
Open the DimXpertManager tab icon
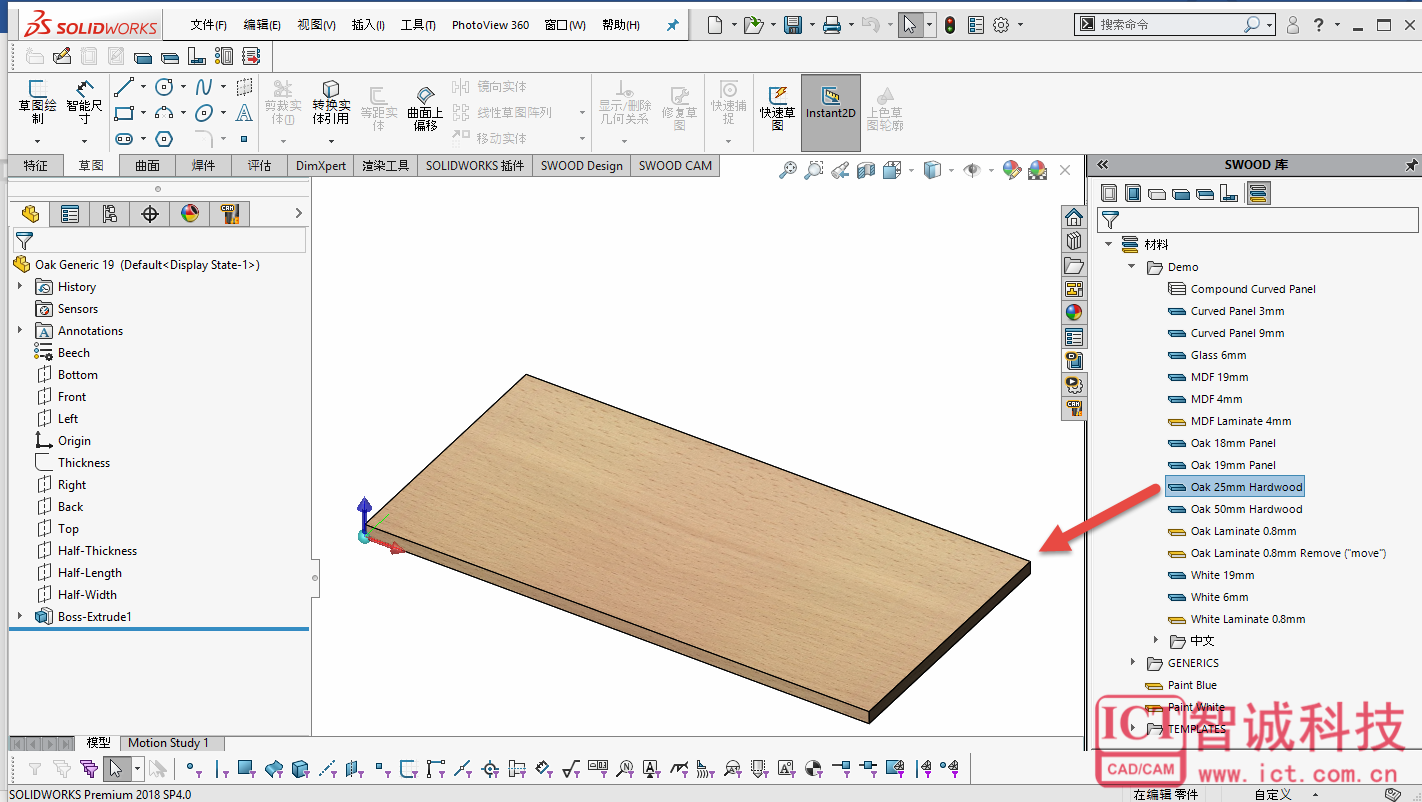150,213
